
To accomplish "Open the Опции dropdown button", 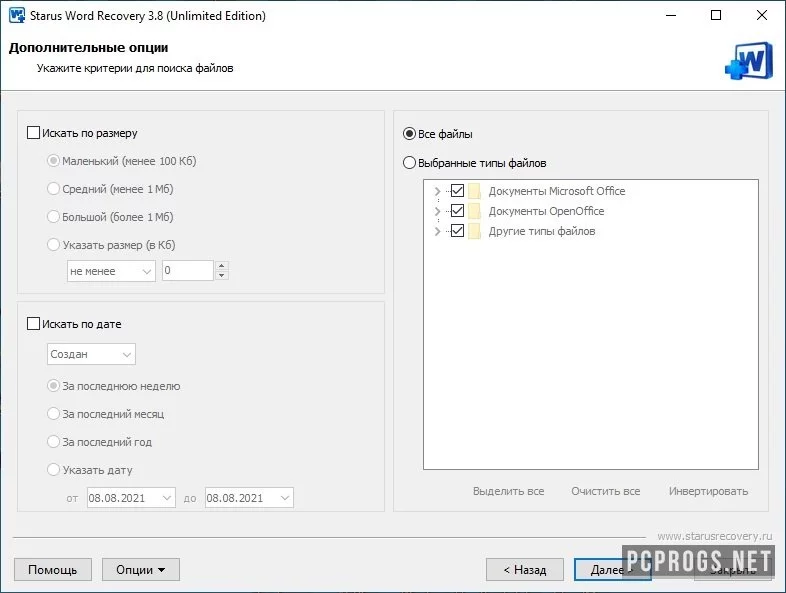I will pos(141,570).
